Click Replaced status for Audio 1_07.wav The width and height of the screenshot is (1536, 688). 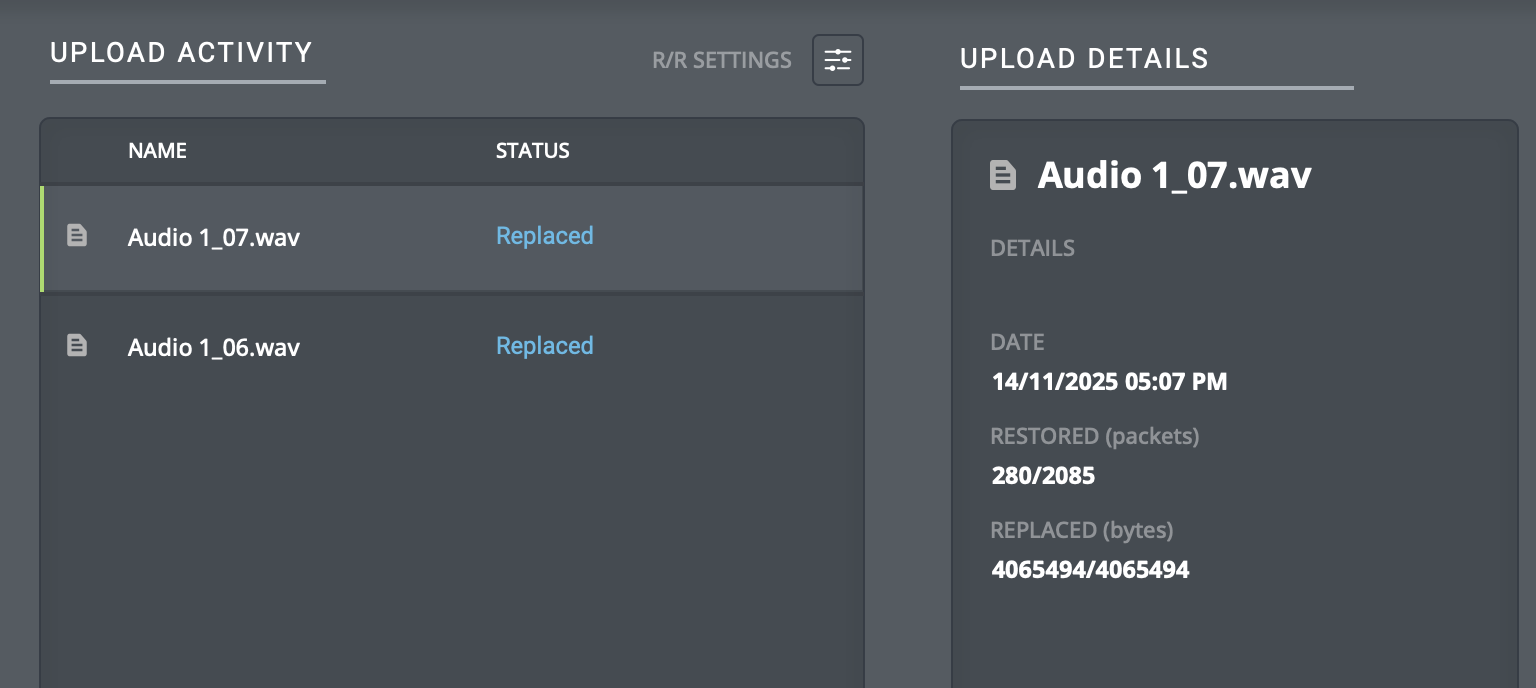(545, 236)
